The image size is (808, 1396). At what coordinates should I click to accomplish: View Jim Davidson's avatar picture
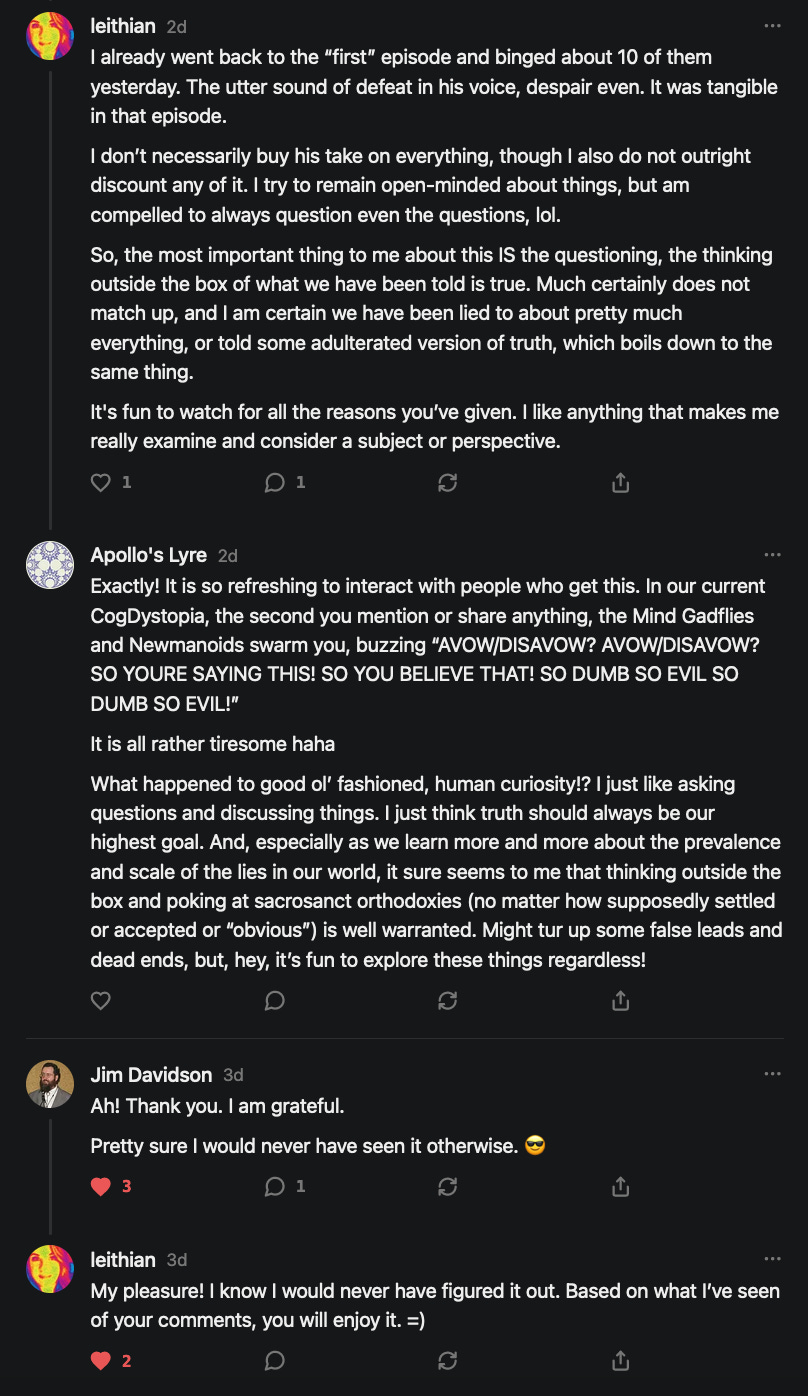point(50,1084)
